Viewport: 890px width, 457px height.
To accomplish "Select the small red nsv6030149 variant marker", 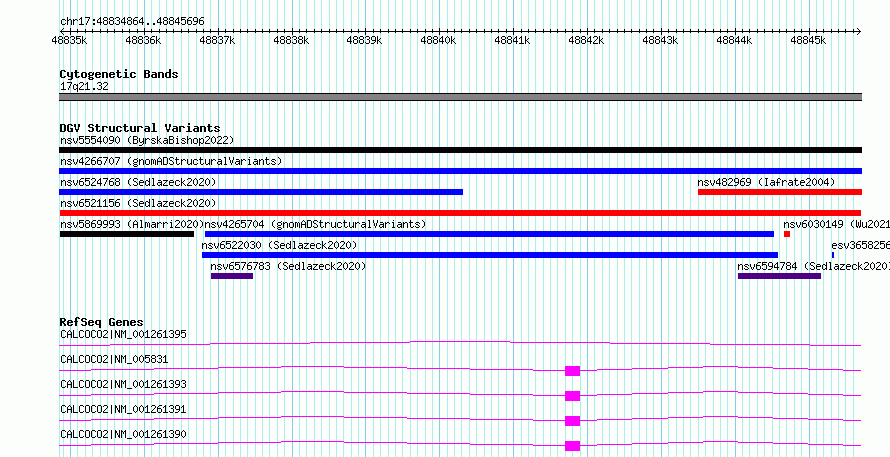I will pyautogui.click(x=787, y=234).
